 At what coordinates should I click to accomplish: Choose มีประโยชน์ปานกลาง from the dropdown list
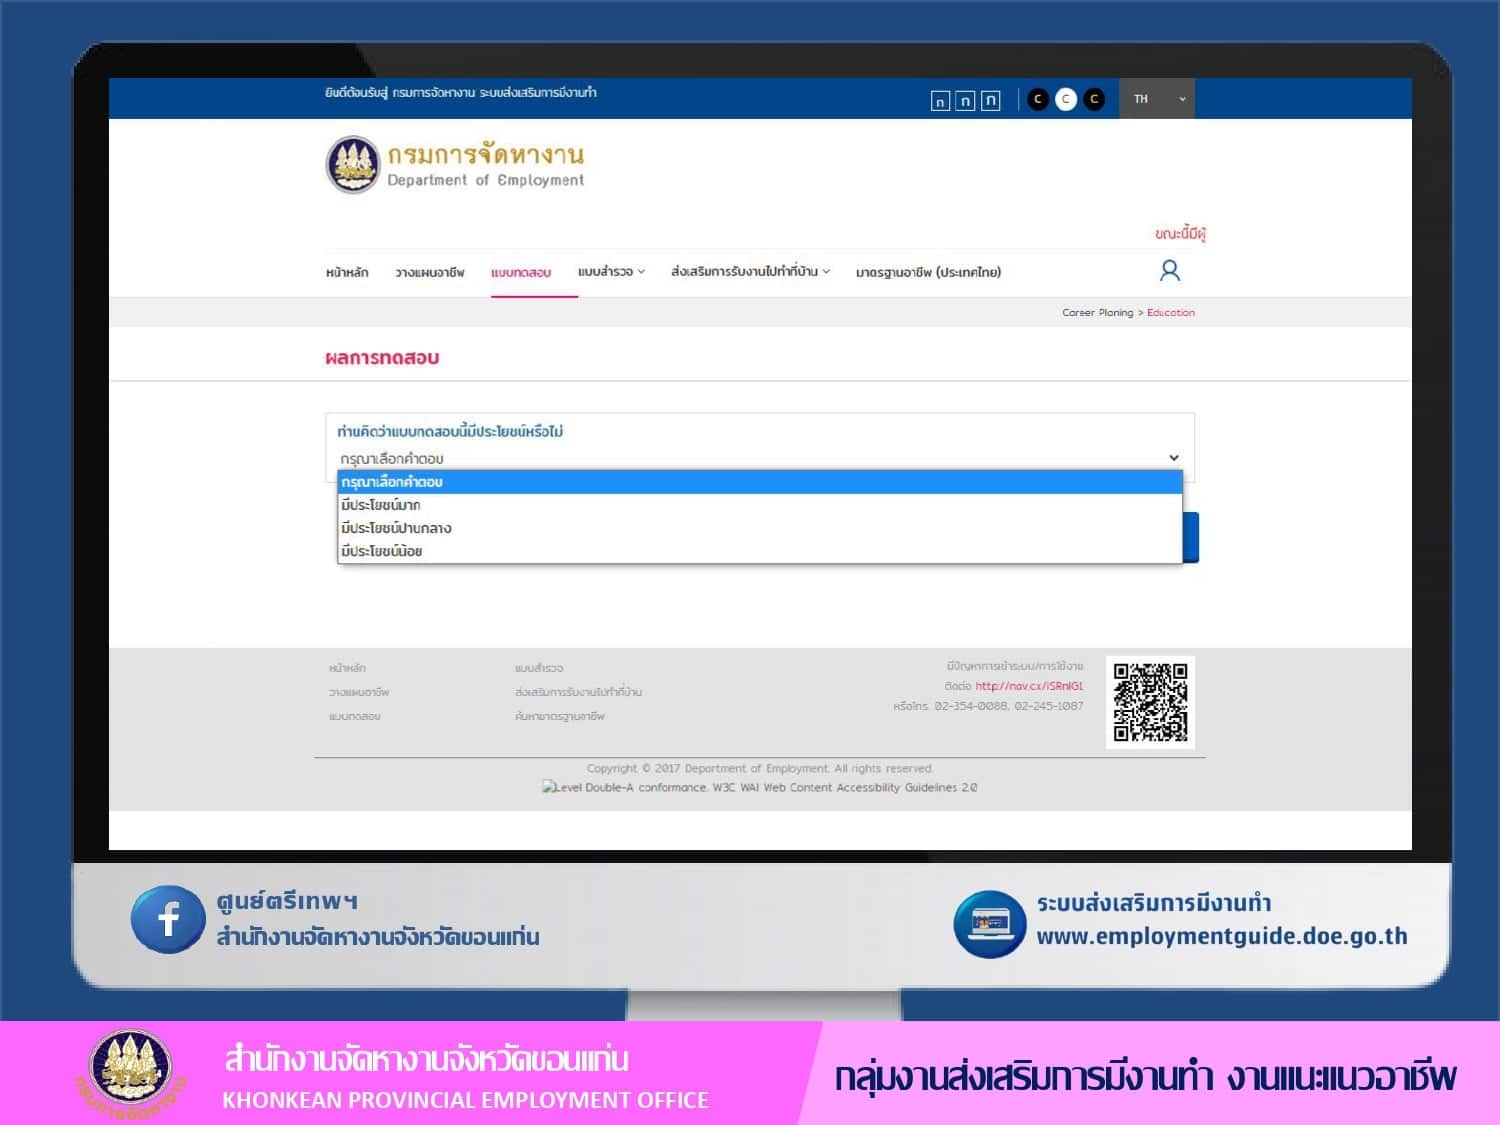[x=396, y=528]
